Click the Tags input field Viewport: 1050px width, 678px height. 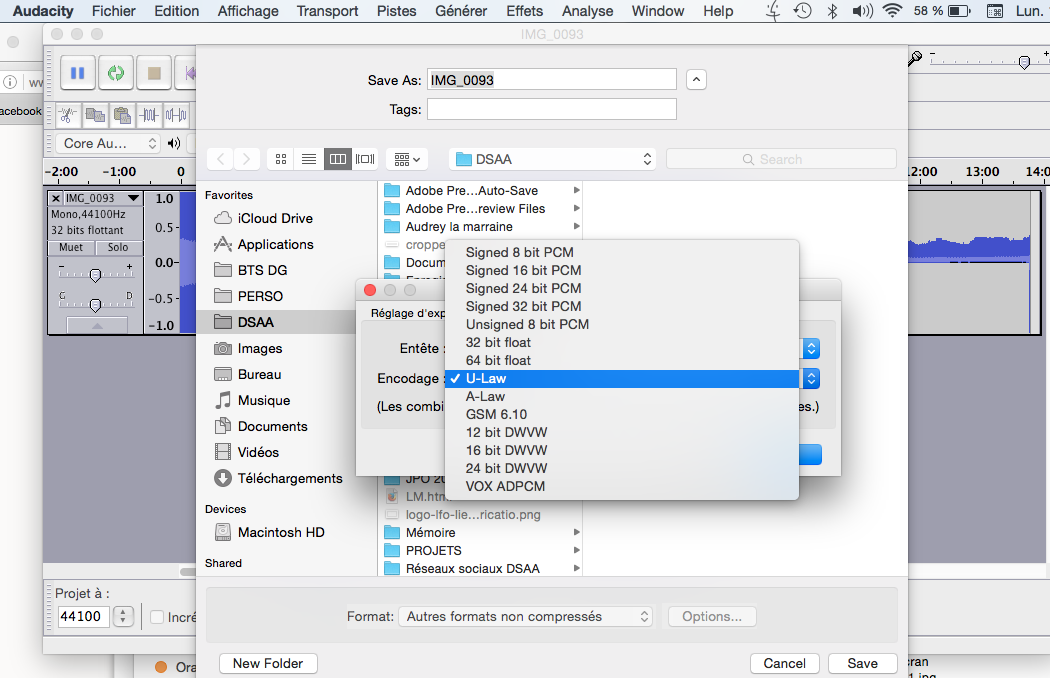coord(551,109)
